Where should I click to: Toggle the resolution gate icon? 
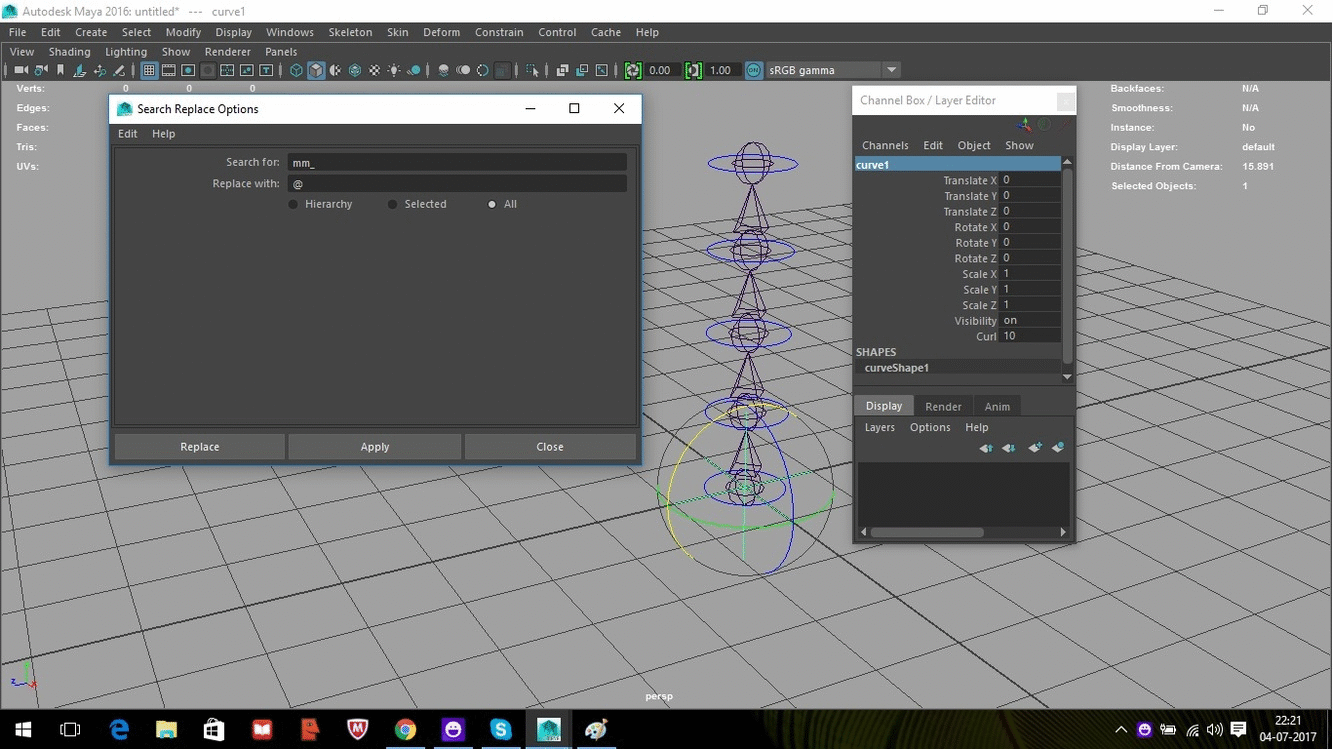[x=188, y=70]
